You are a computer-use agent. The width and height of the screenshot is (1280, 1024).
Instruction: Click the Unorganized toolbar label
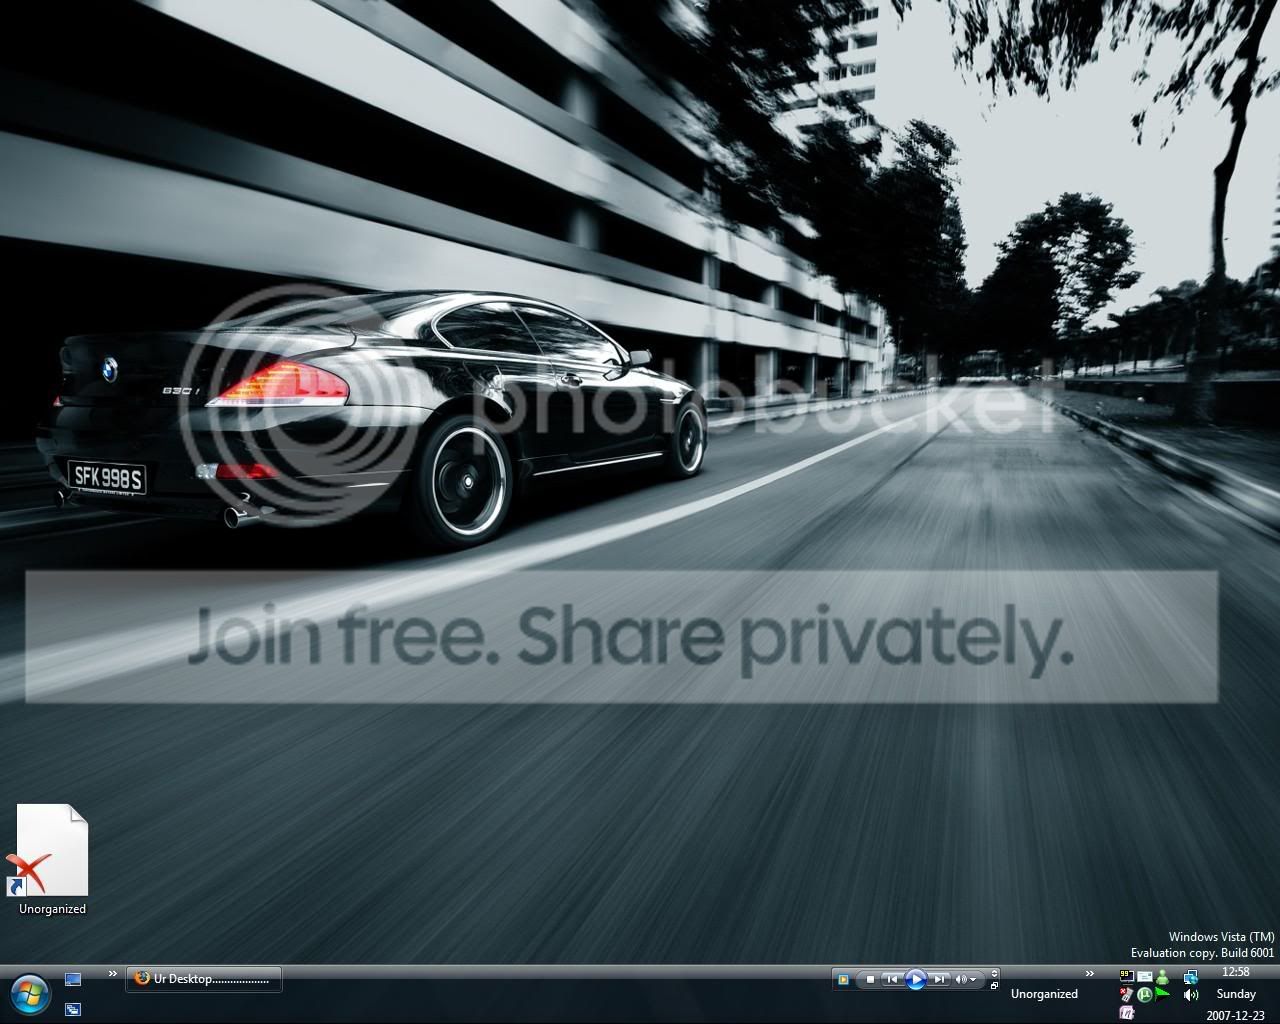click(1044, 994)
